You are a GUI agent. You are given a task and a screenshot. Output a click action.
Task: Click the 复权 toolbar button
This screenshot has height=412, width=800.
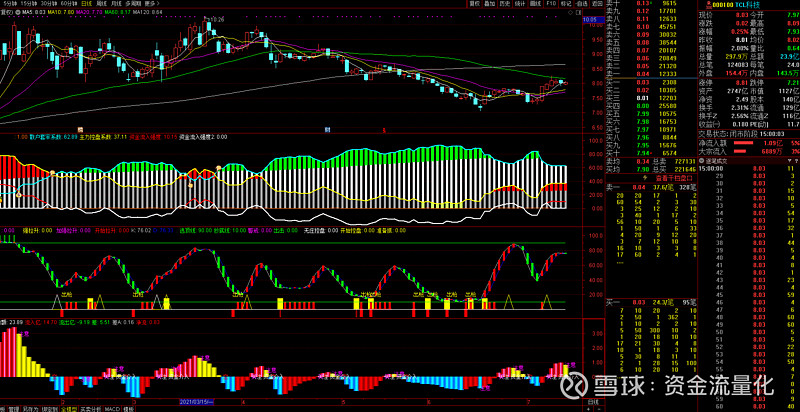click(x=475, y=4)
